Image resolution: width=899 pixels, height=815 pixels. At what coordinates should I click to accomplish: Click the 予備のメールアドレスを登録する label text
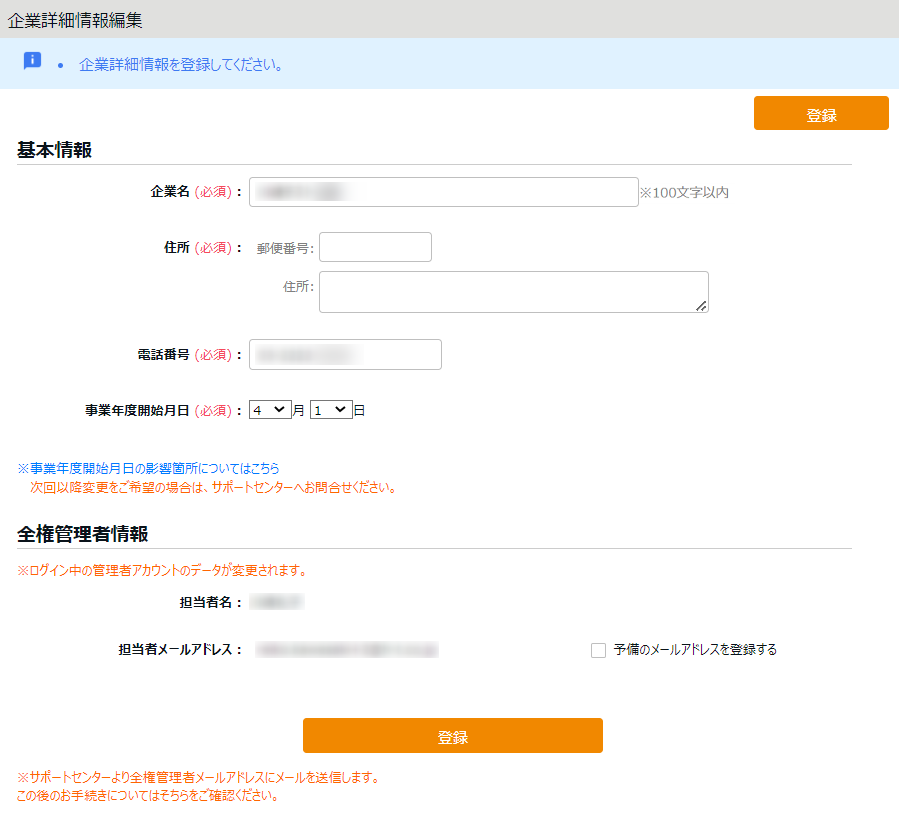point(695,650)
